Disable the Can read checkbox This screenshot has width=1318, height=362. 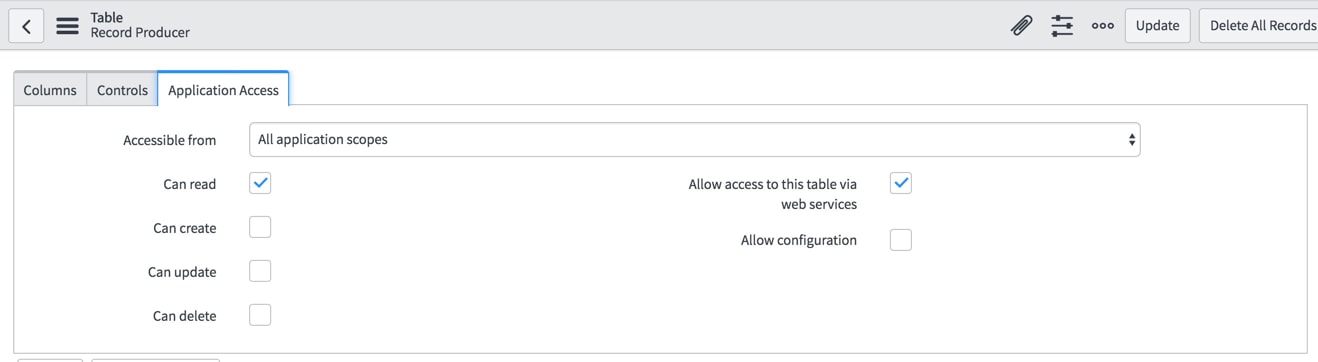(x=260, y=183)
